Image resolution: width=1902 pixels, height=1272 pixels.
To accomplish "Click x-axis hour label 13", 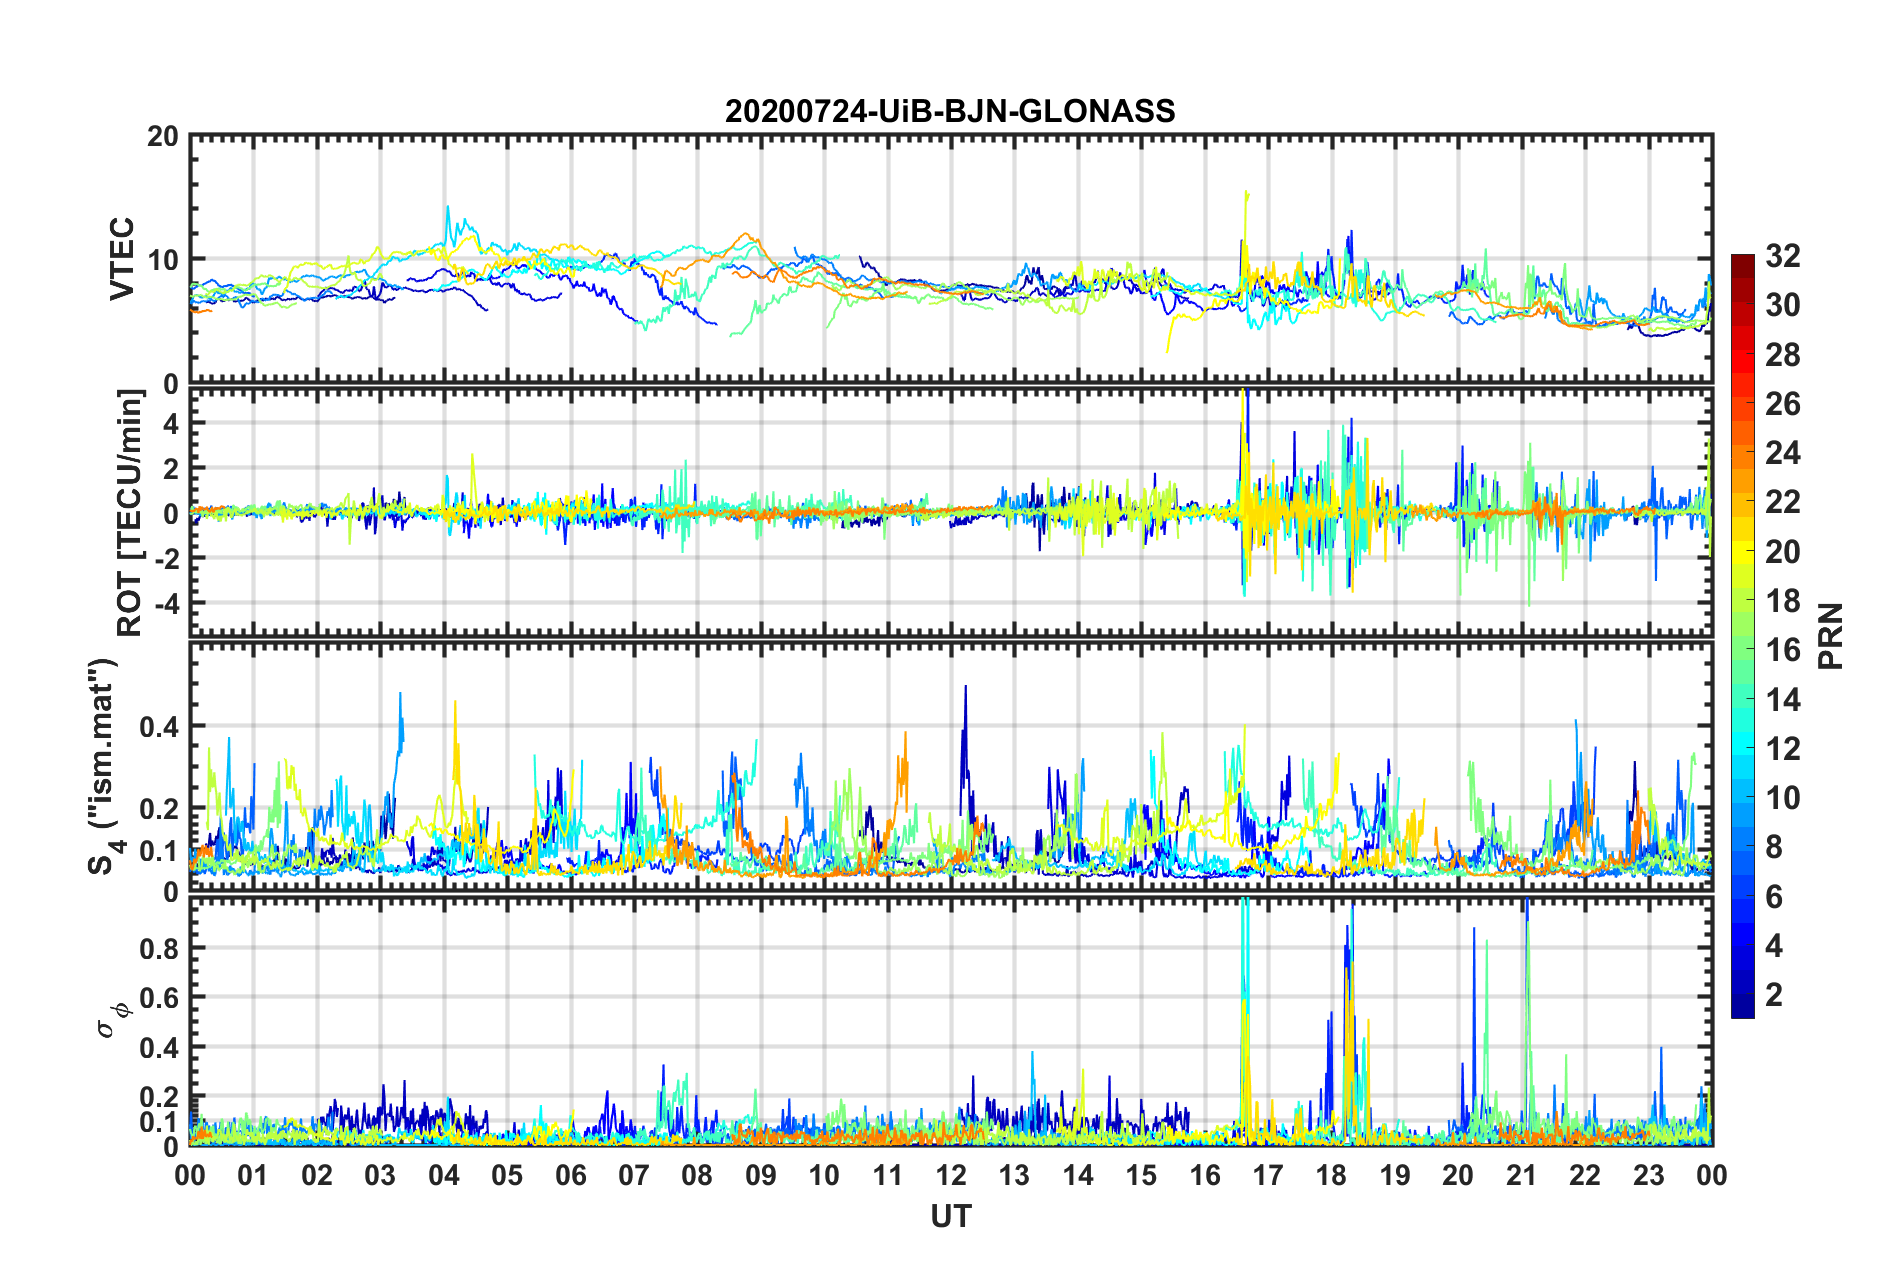I will (x=1014, y=1175).
